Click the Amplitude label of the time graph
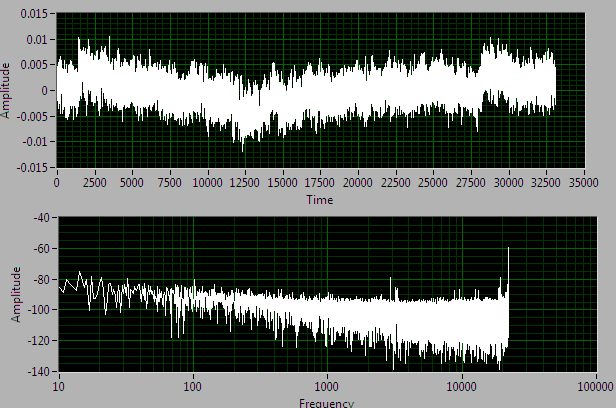This screenshot has height=408, width=616. (6, 91)
